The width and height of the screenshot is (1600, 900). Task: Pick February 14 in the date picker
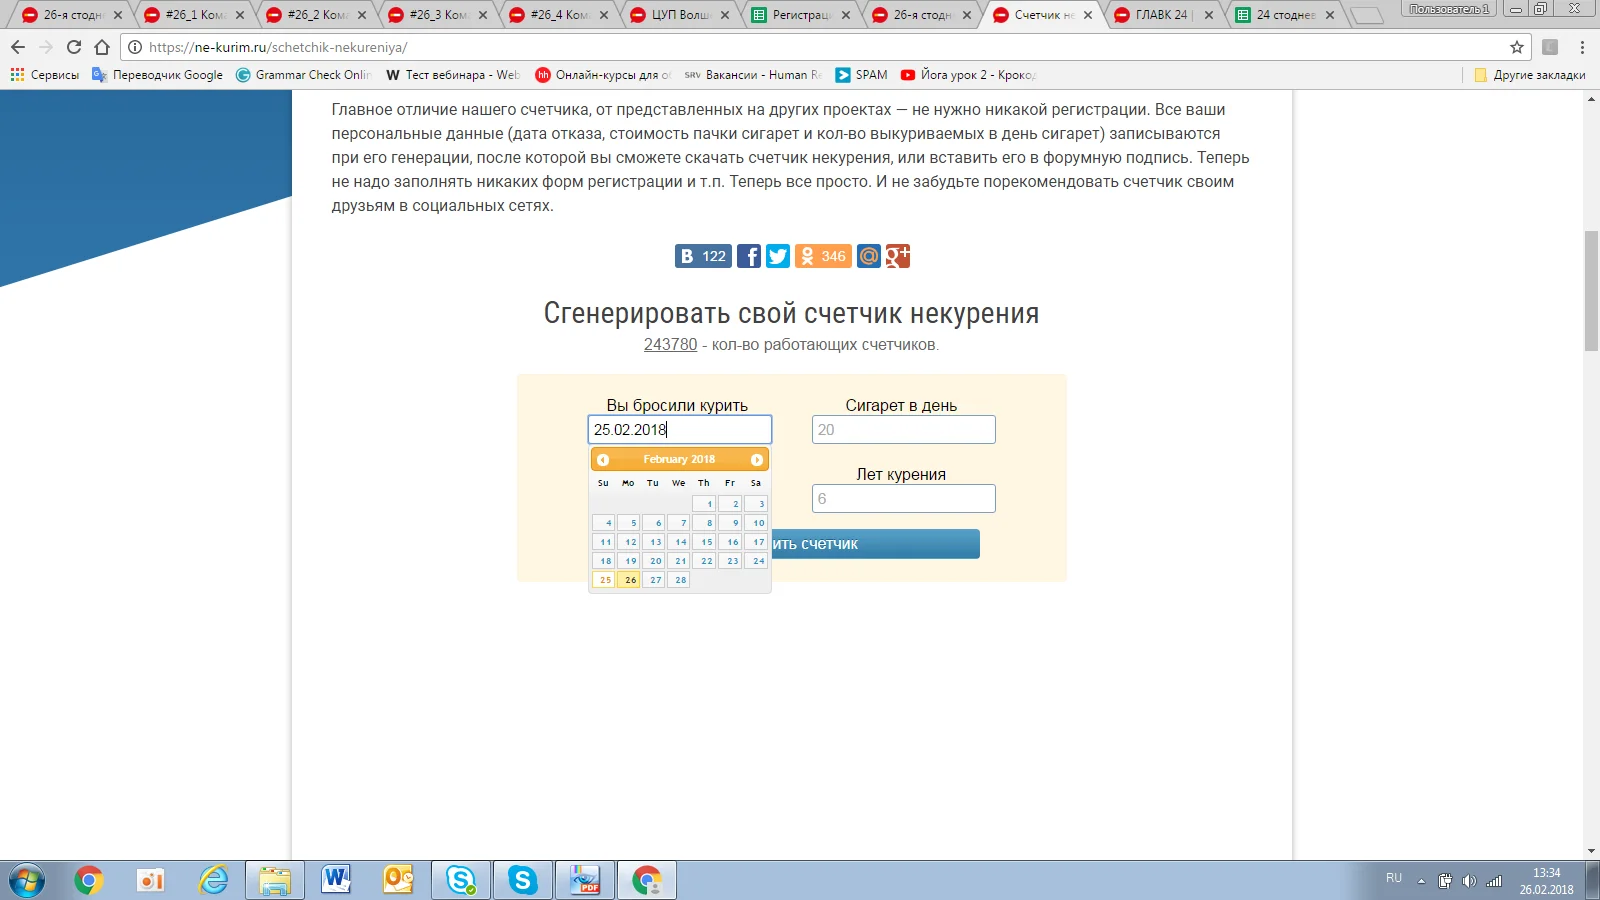(x=680, y=542)
